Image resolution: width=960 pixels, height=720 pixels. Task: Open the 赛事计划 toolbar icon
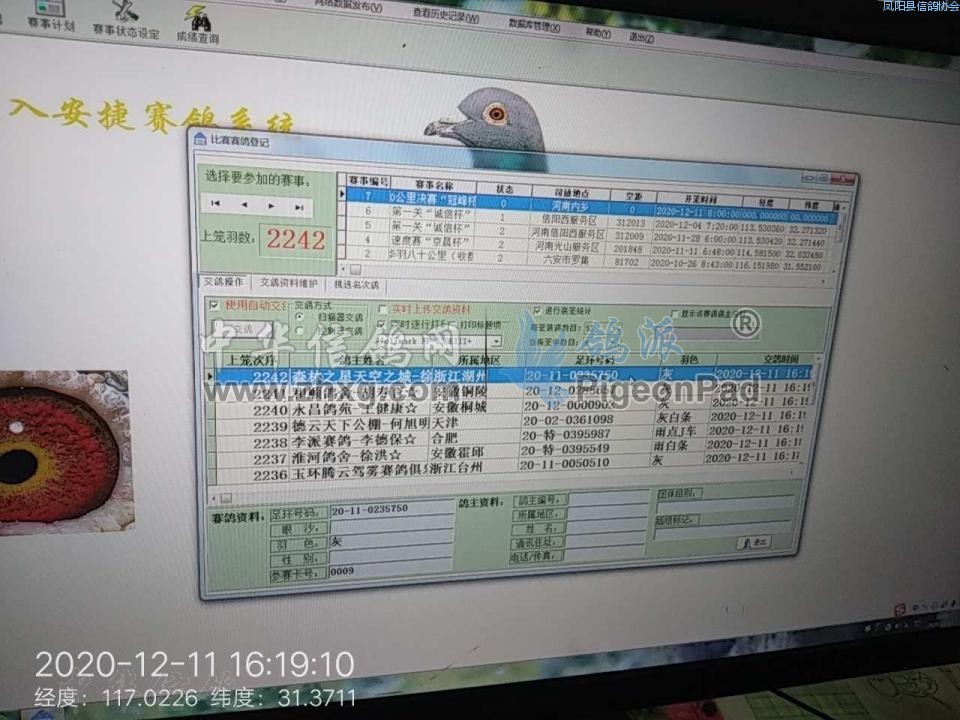click(50, 16)
